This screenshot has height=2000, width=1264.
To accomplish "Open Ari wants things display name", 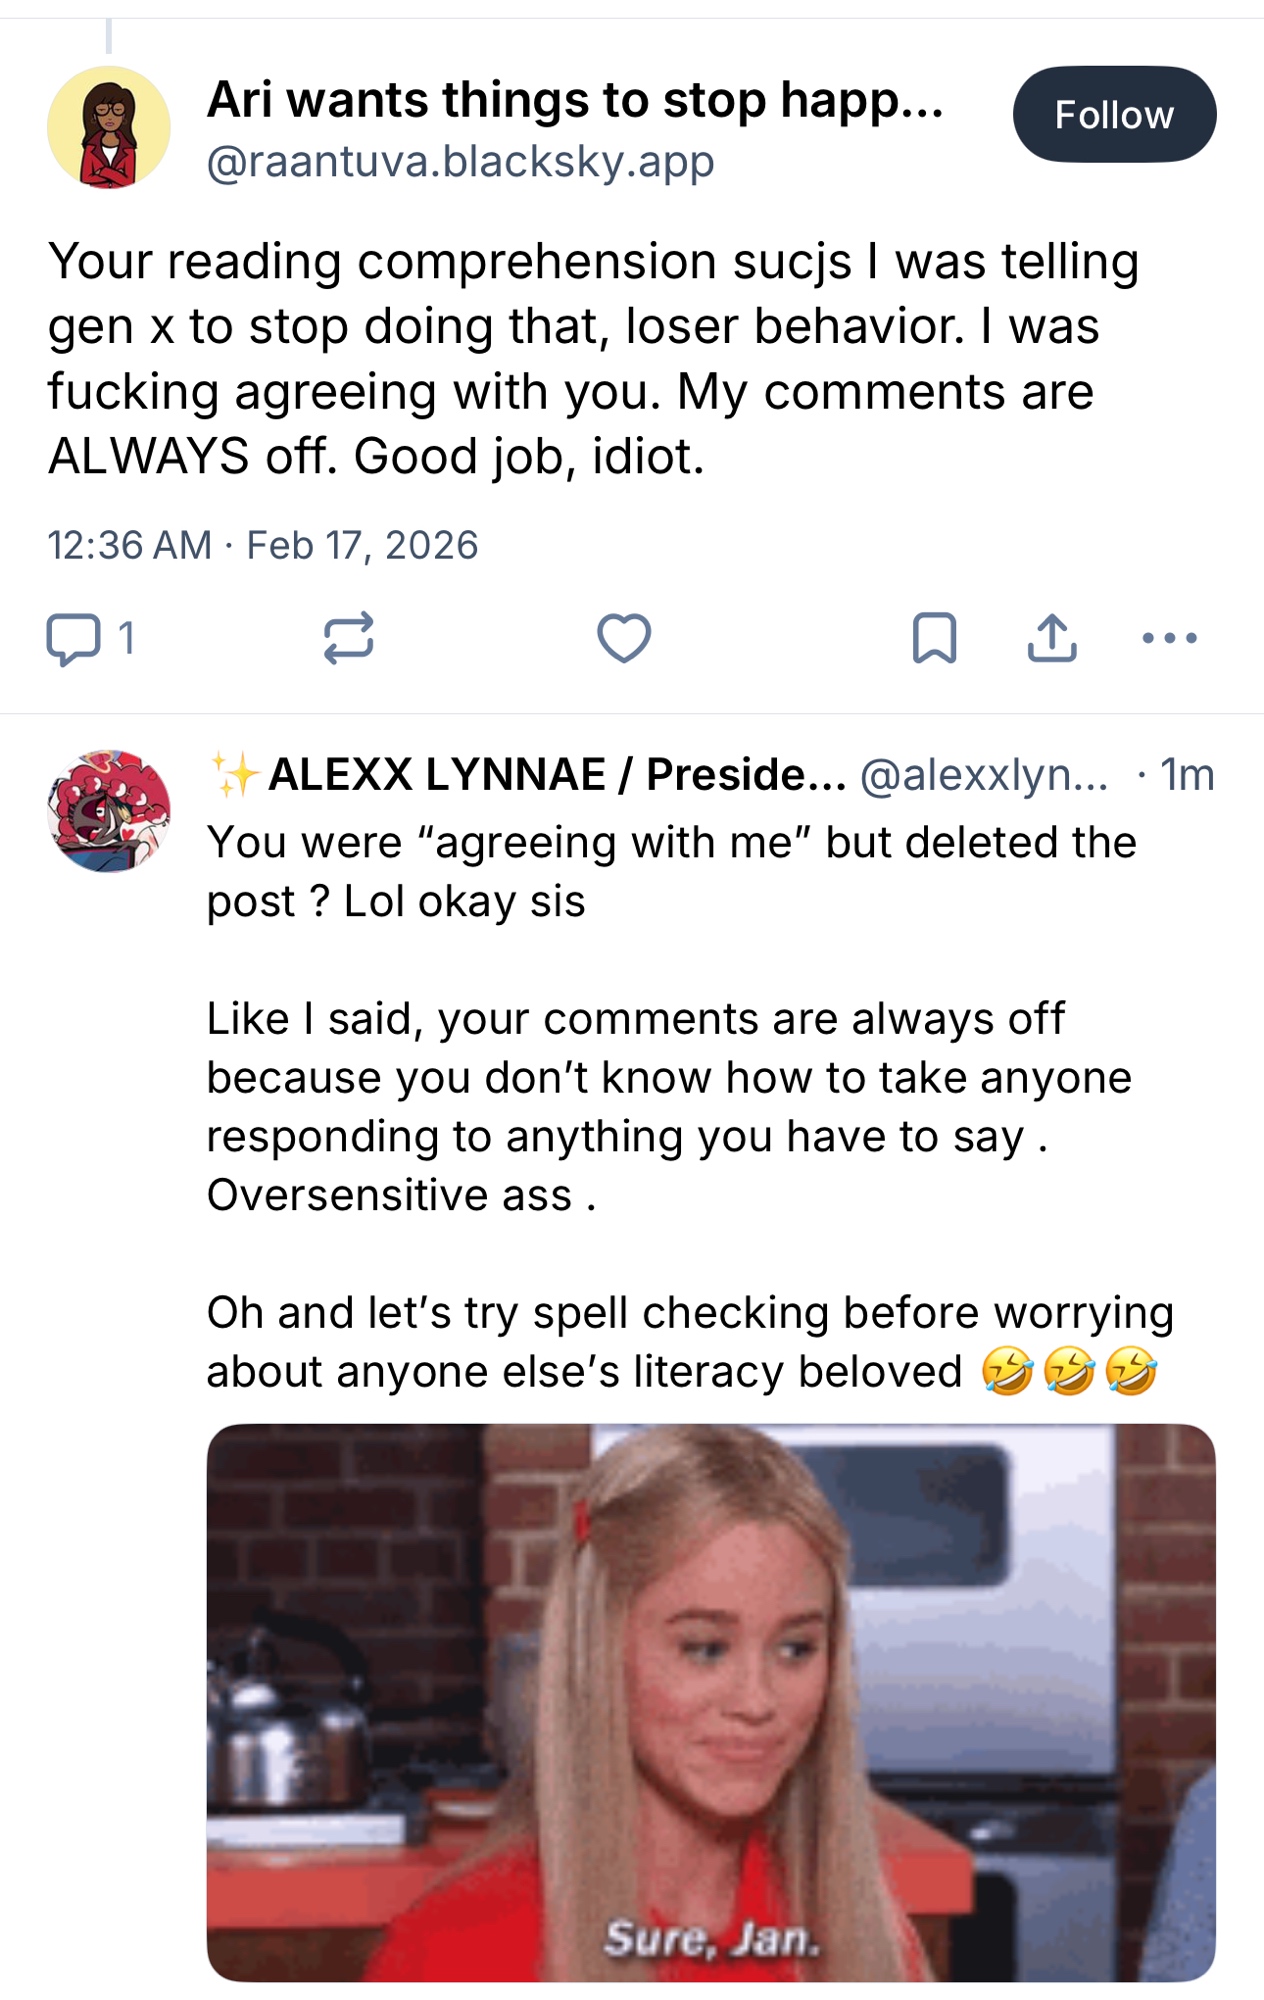I will coord(575,100).
